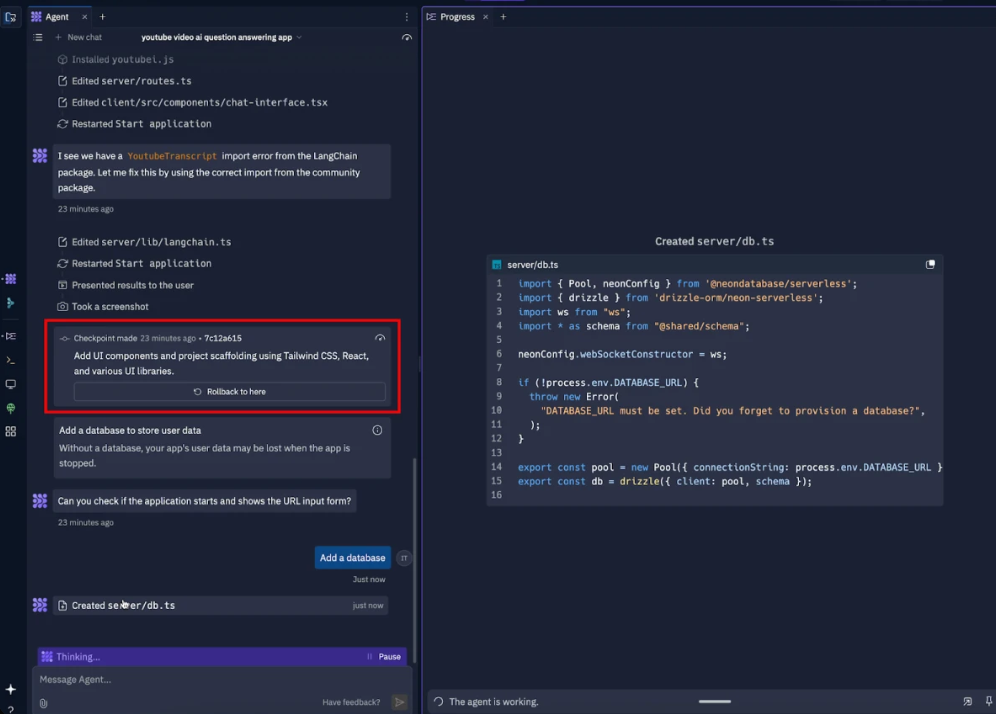Open the file explorer icon at top-left
Viewport: 996px width, 714px height.
pyautogui.click(x=11, y=17)
